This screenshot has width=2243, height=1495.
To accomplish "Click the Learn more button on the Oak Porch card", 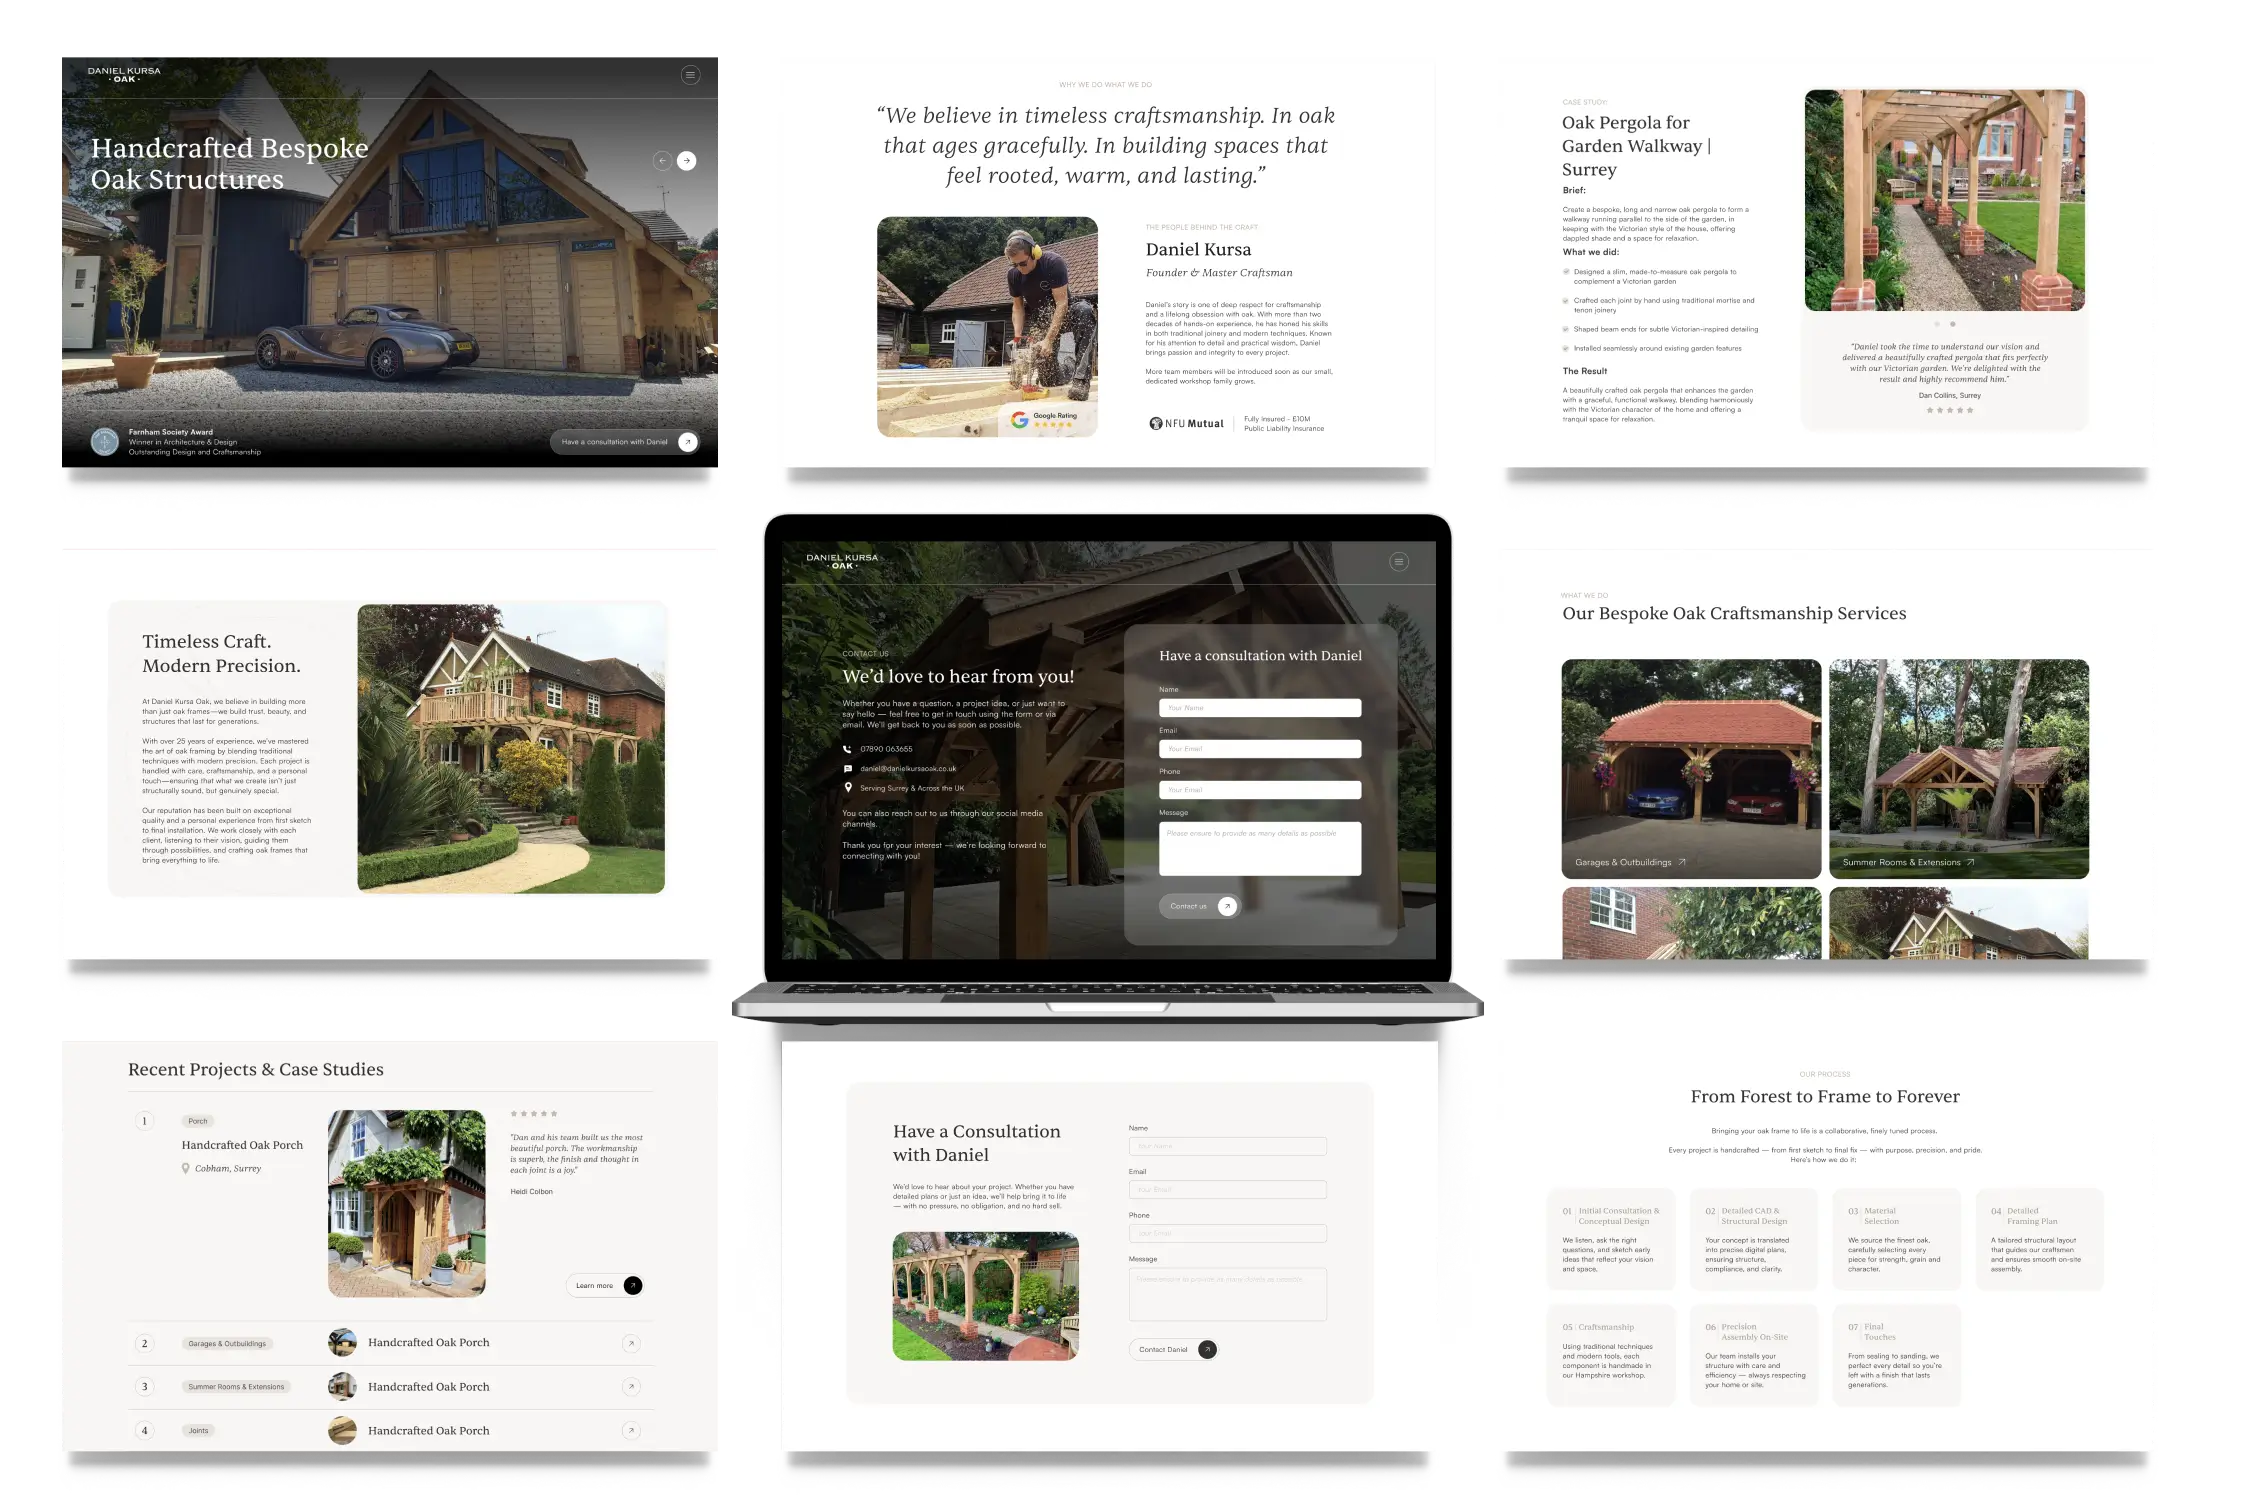I will [x=606, y=1286].
